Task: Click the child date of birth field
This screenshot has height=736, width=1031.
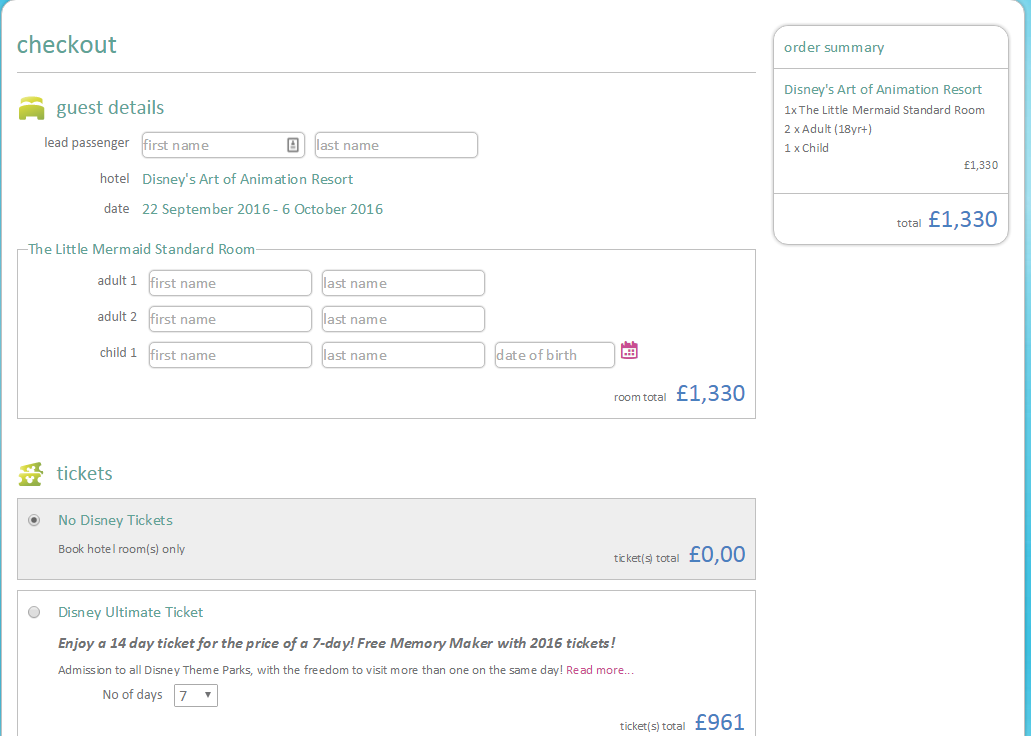Action: [x=554, y=355]
